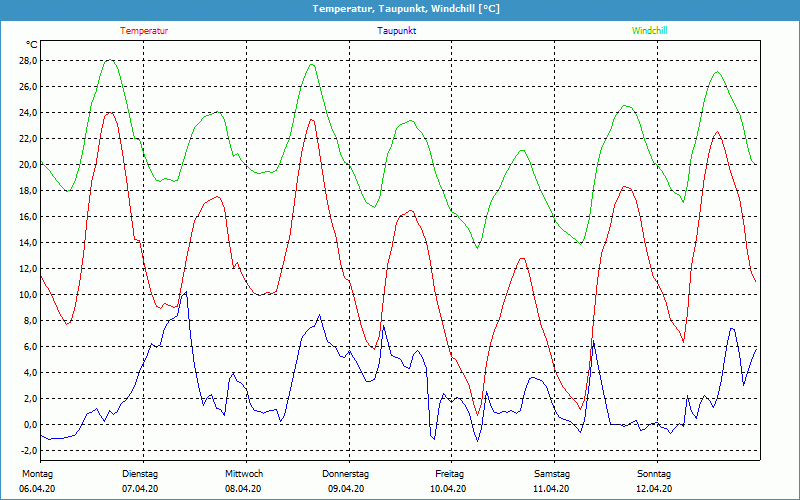Click the -2,0 y-axis value
Viewport: 800px width, 500px height.
tap(28, 451)
